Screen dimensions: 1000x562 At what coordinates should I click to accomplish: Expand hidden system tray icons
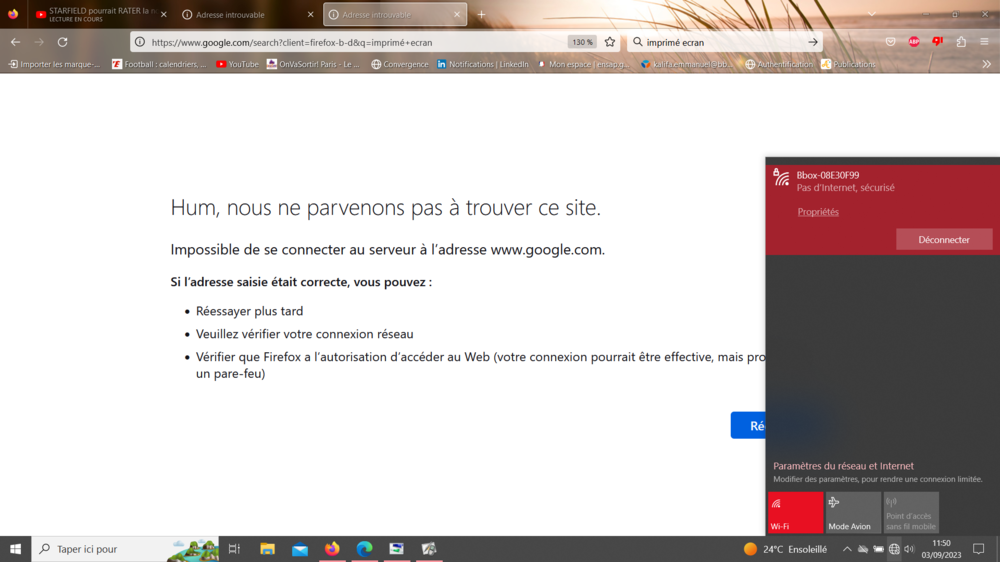847,549
